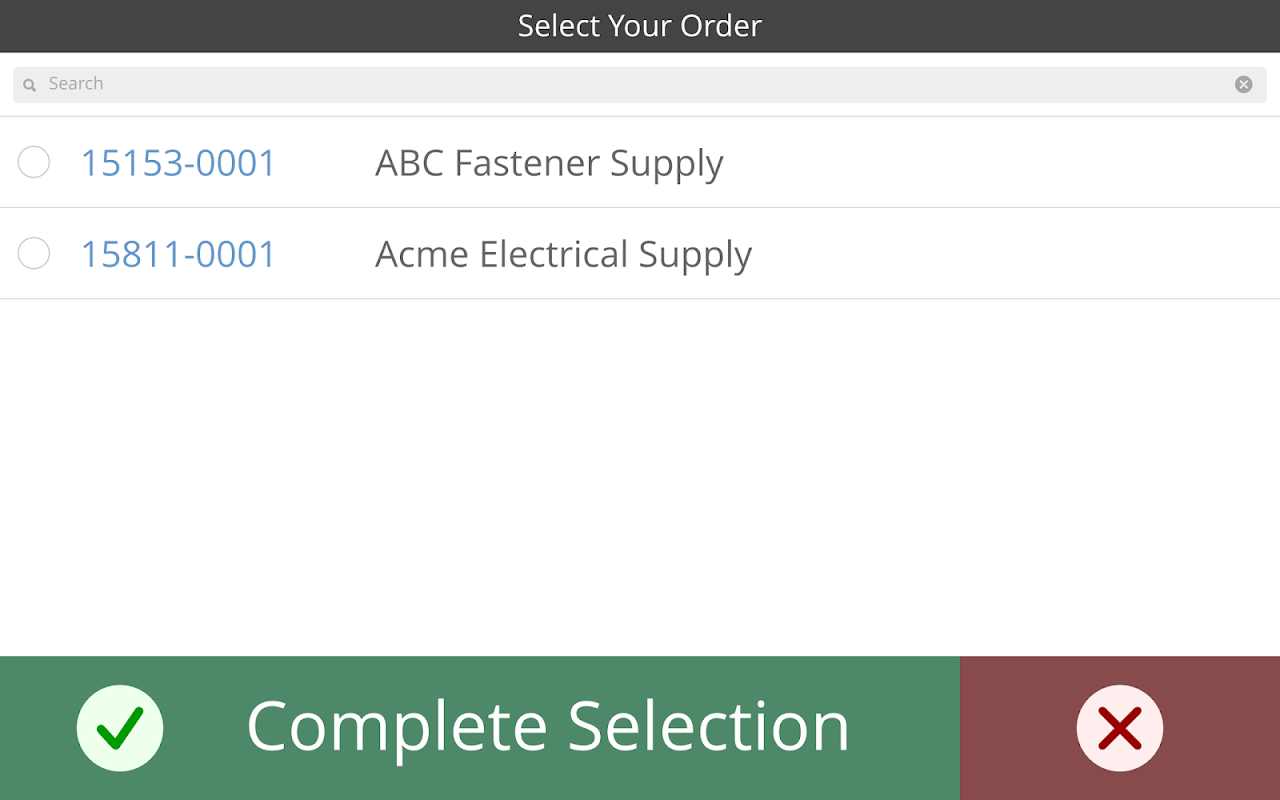Select the radio button for order 15153-0001
This screenshot has width=1280, height=800.
point(34,162)
